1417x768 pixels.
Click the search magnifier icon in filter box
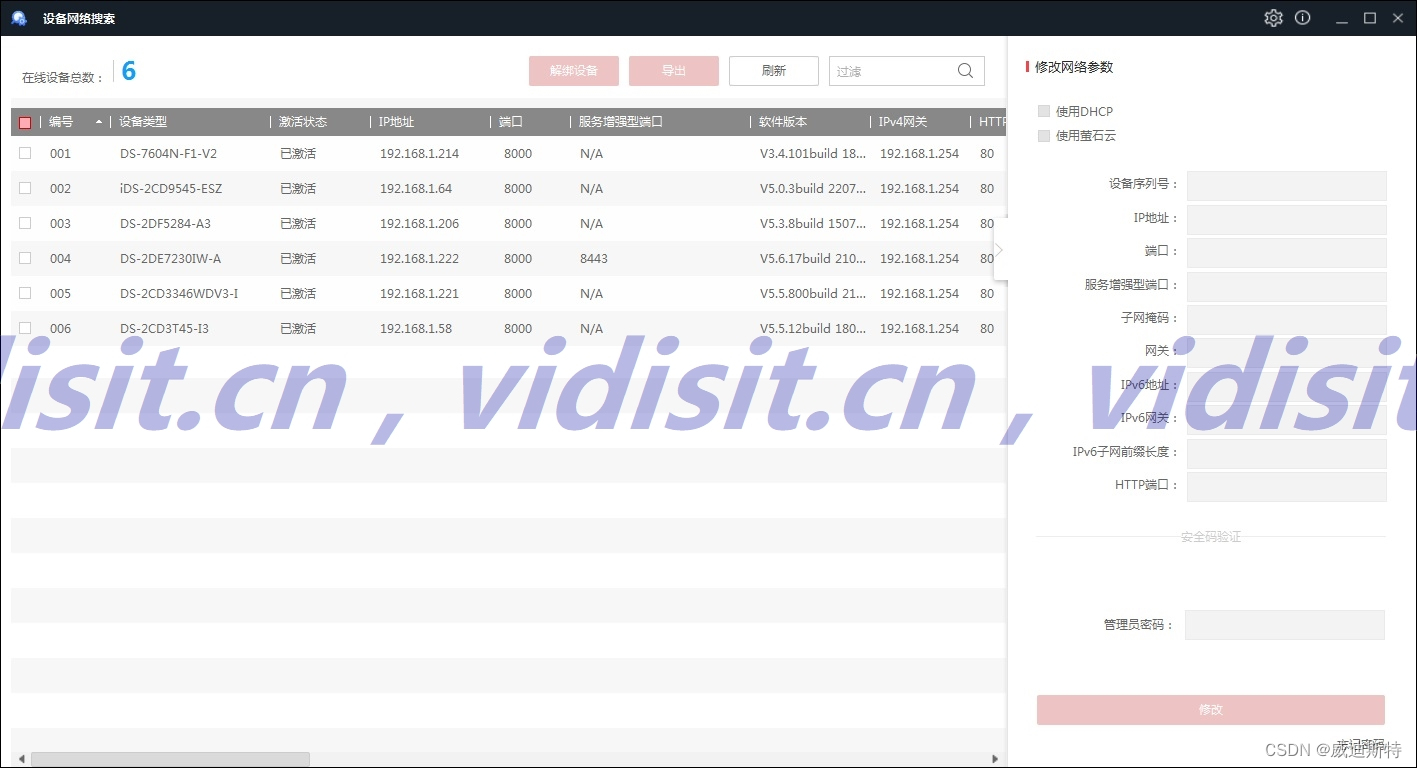965,71
